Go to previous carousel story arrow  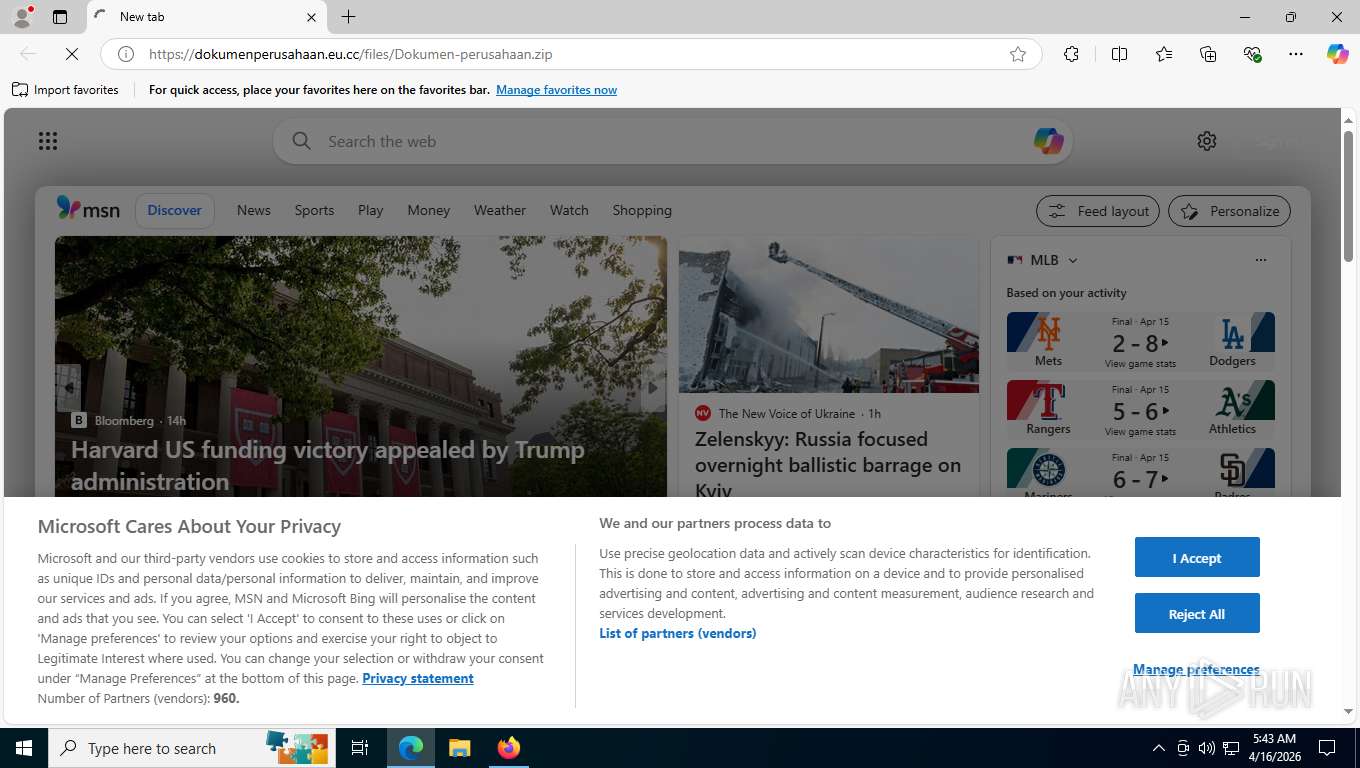tap(68, 388)
